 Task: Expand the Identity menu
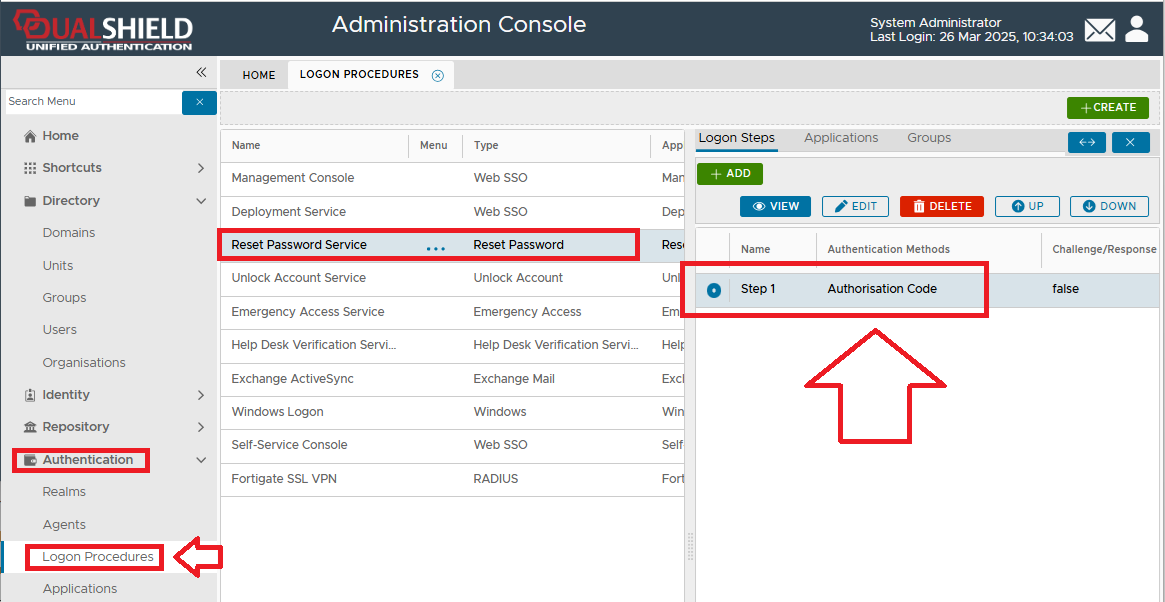point(201,395)
